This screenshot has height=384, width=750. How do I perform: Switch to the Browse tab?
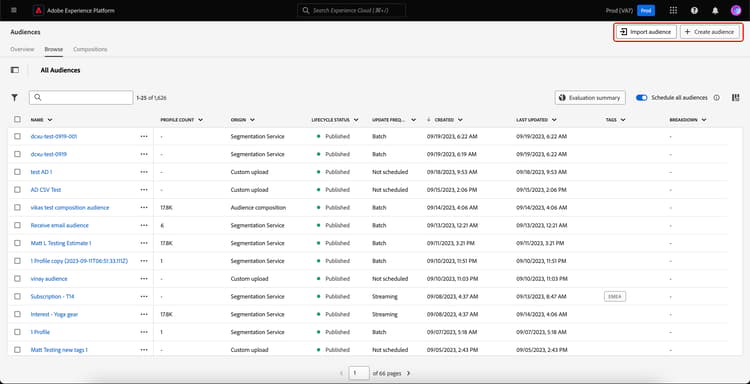point(54,49)
